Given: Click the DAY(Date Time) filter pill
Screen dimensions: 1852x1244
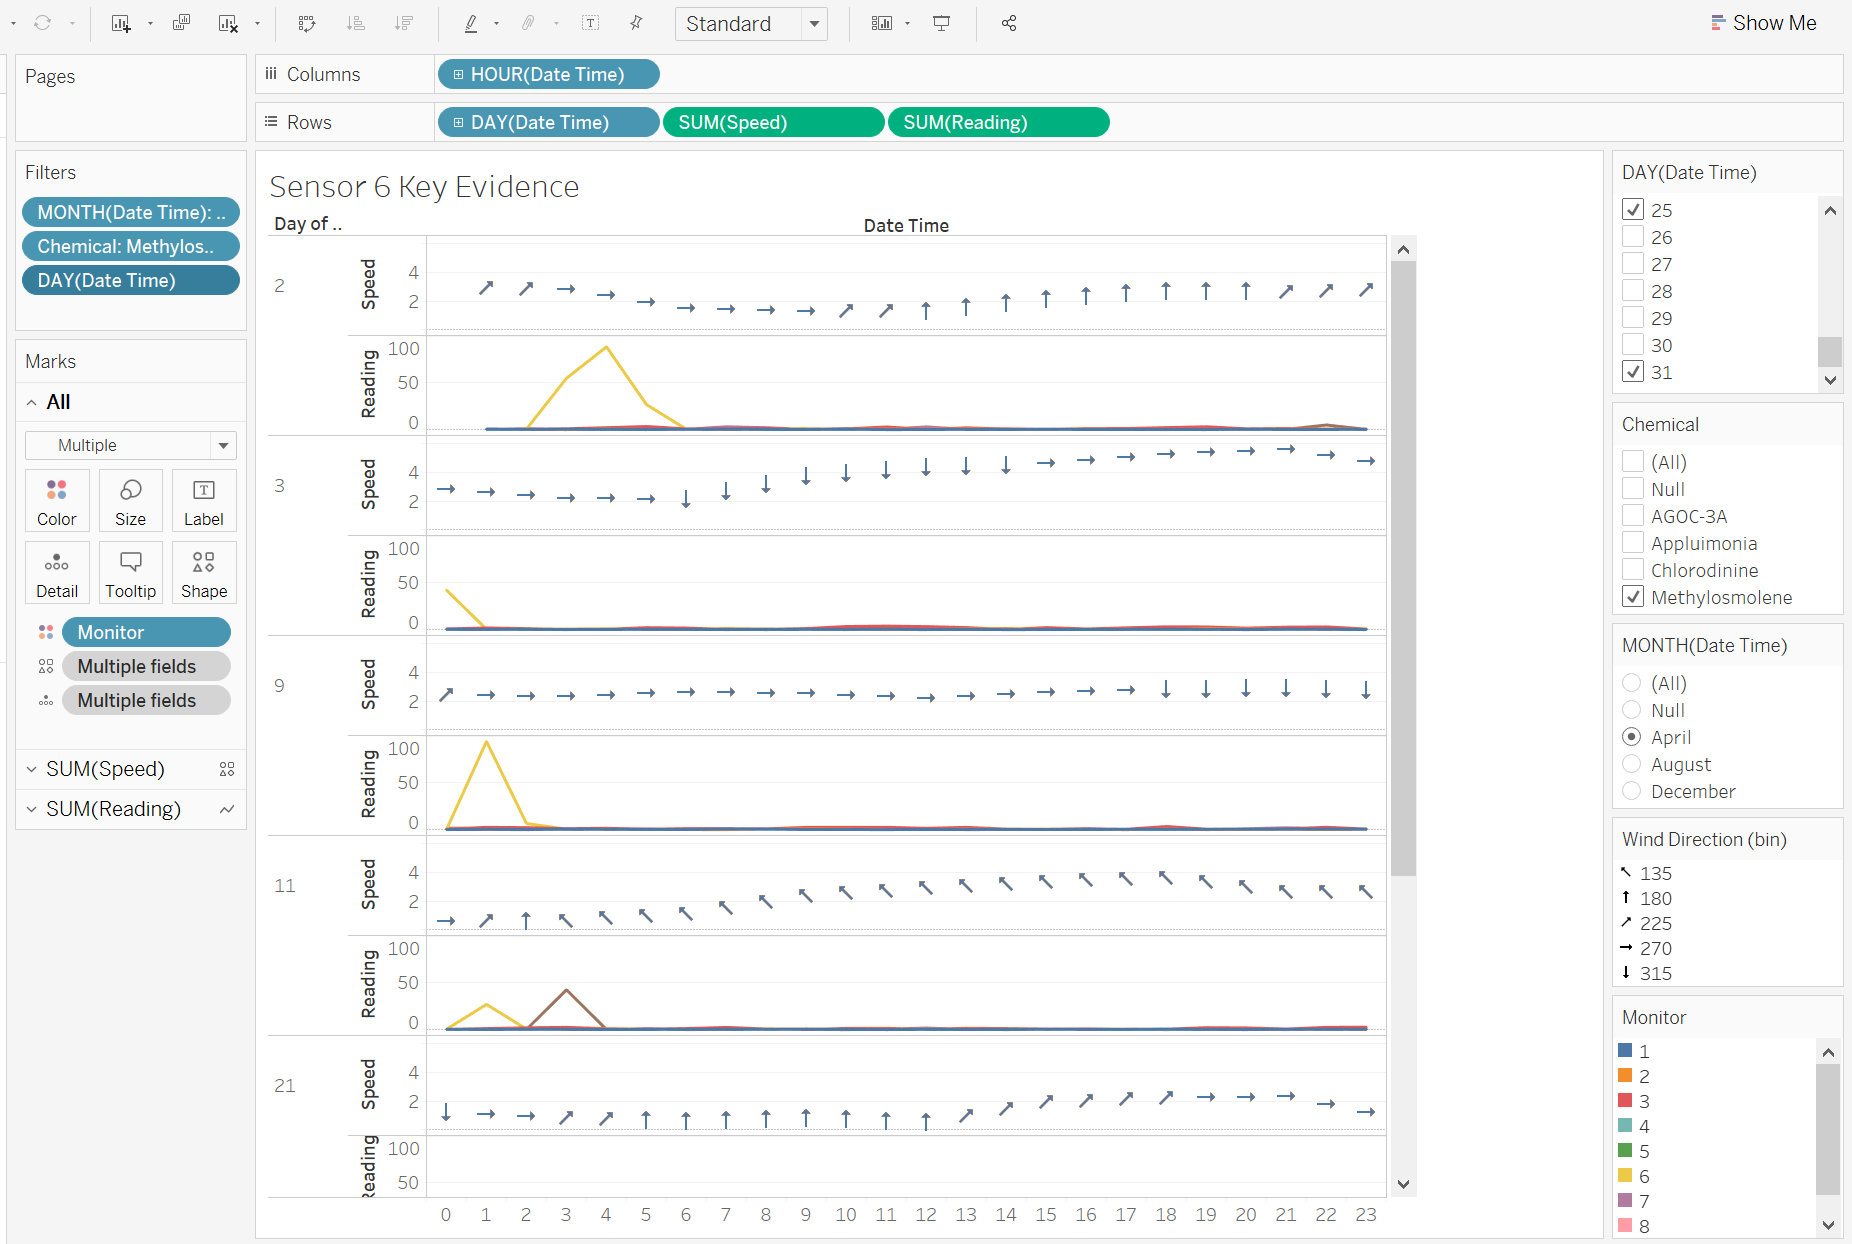Looking at the screenshot, I should tap(131, 280).
